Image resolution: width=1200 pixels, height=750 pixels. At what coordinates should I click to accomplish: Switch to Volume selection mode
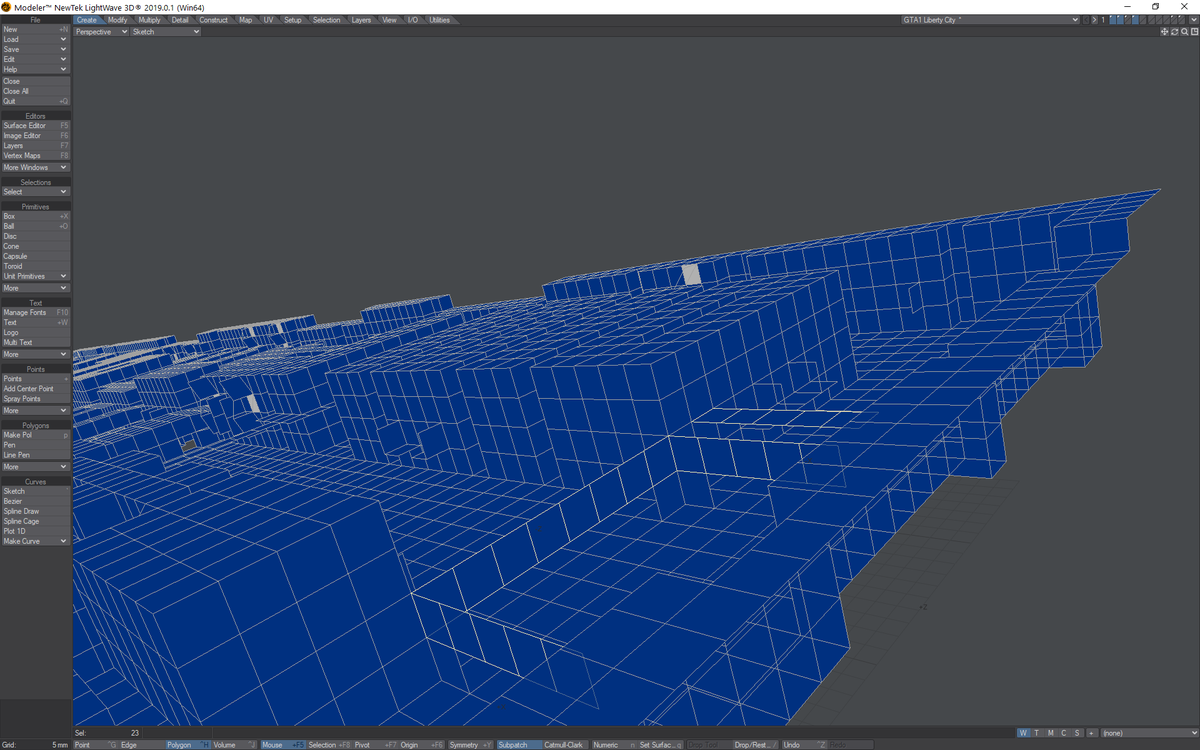(x=235, y=745)
